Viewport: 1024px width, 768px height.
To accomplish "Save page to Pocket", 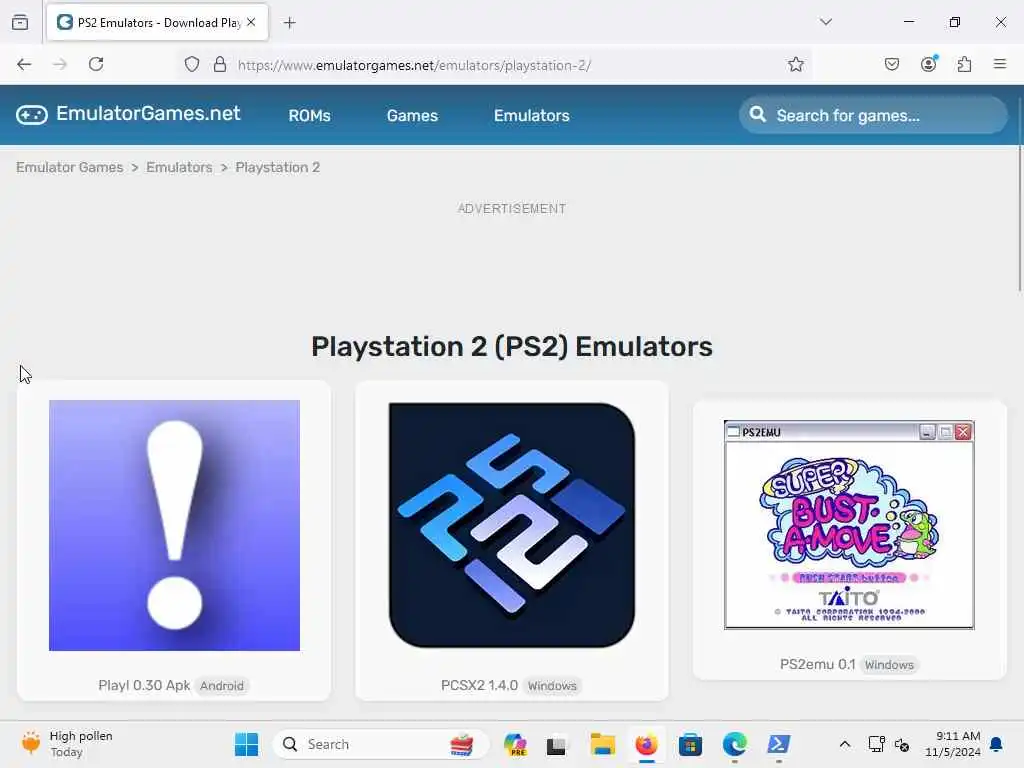I will click(892, 64).
